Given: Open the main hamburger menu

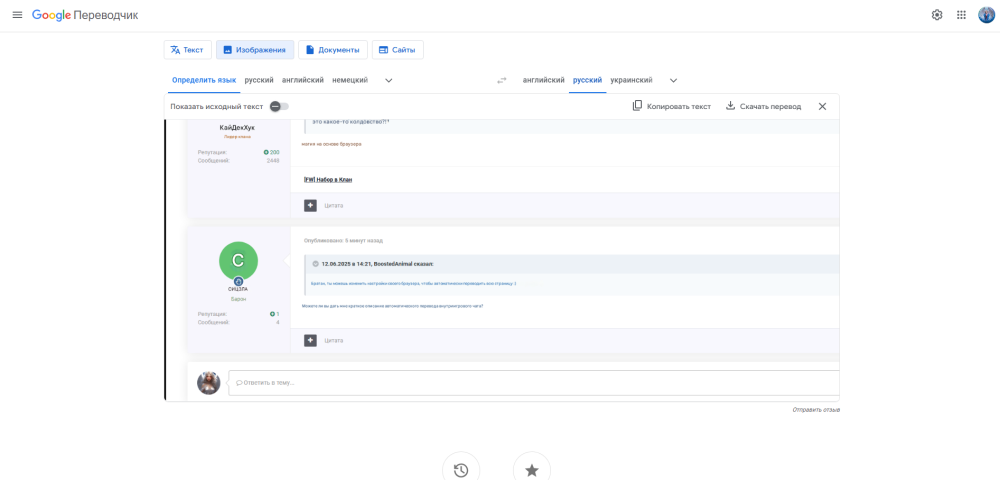Looking at the screenshot, I should tap(17, 15).
